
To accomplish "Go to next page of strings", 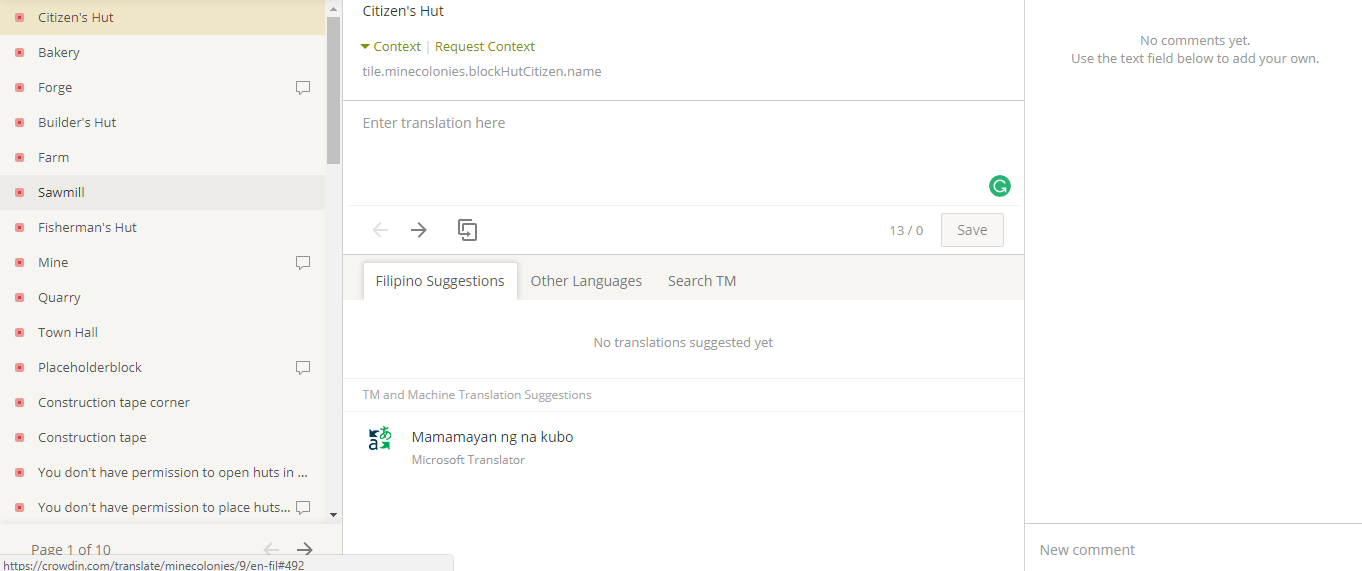I will [305, 549].
